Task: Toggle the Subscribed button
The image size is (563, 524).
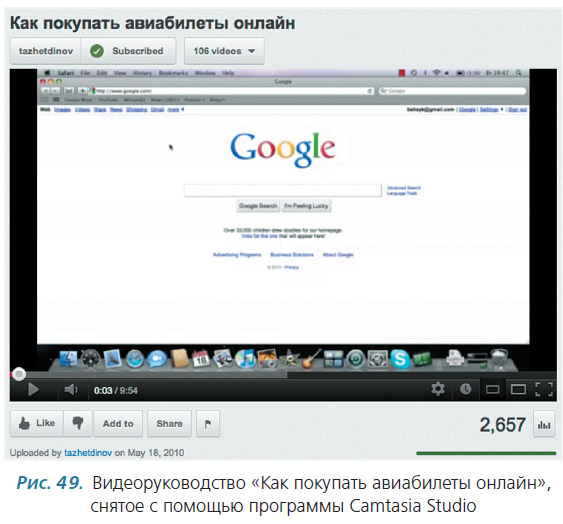Action: pyautogui.click(x=129, y=51)
